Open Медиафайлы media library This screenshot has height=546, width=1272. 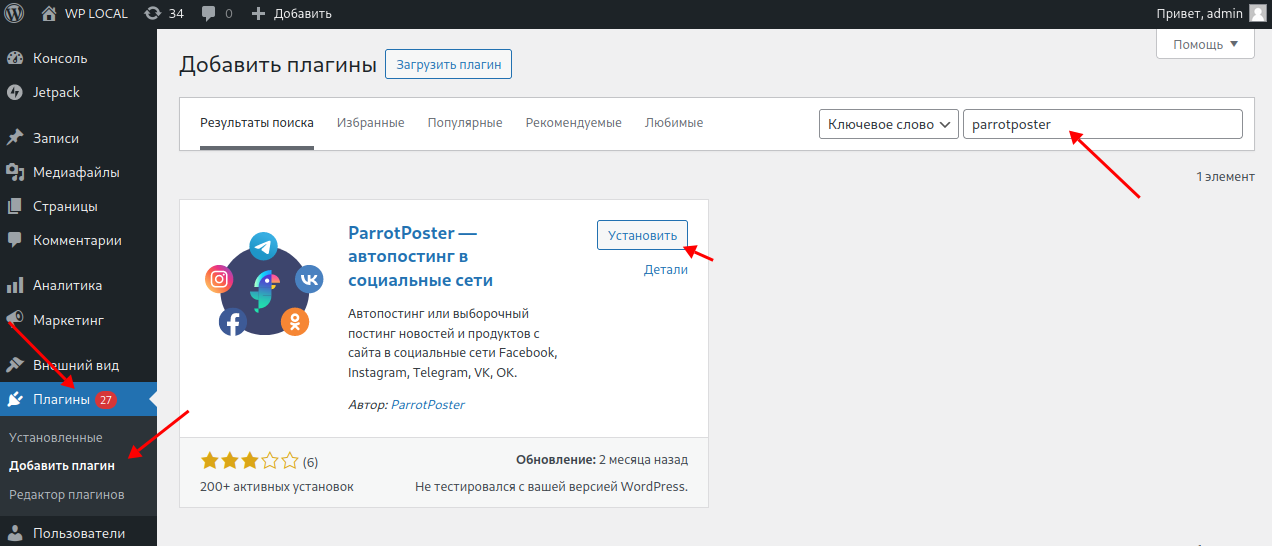[78, 172]
